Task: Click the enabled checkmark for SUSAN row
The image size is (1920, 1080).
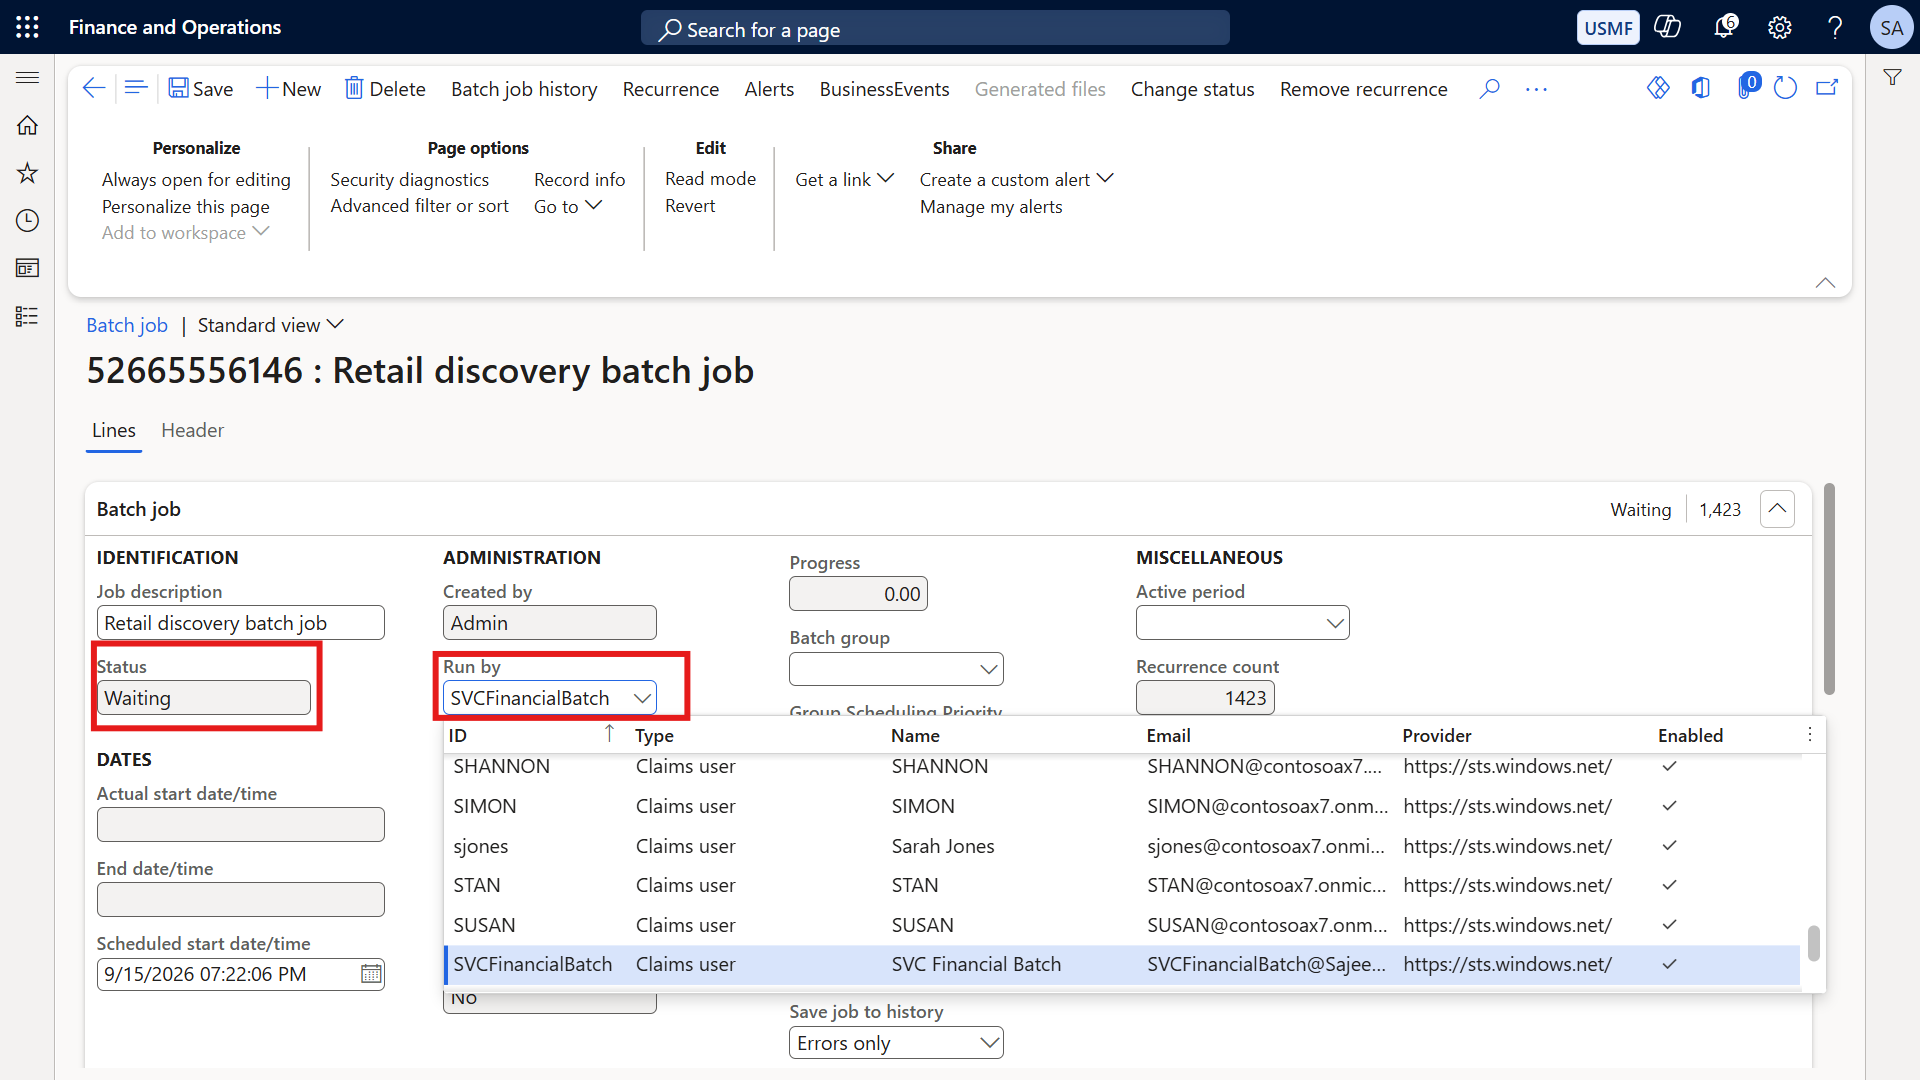Action: coord(1669,925)
